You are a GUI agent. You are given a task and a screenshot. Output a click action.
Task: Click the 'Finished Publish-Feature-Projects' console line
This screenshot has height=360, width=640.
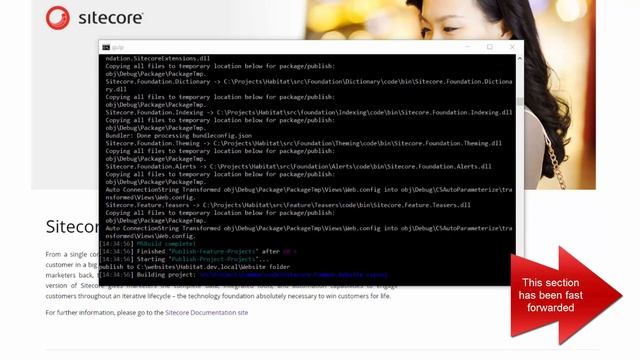pos(198,251)
